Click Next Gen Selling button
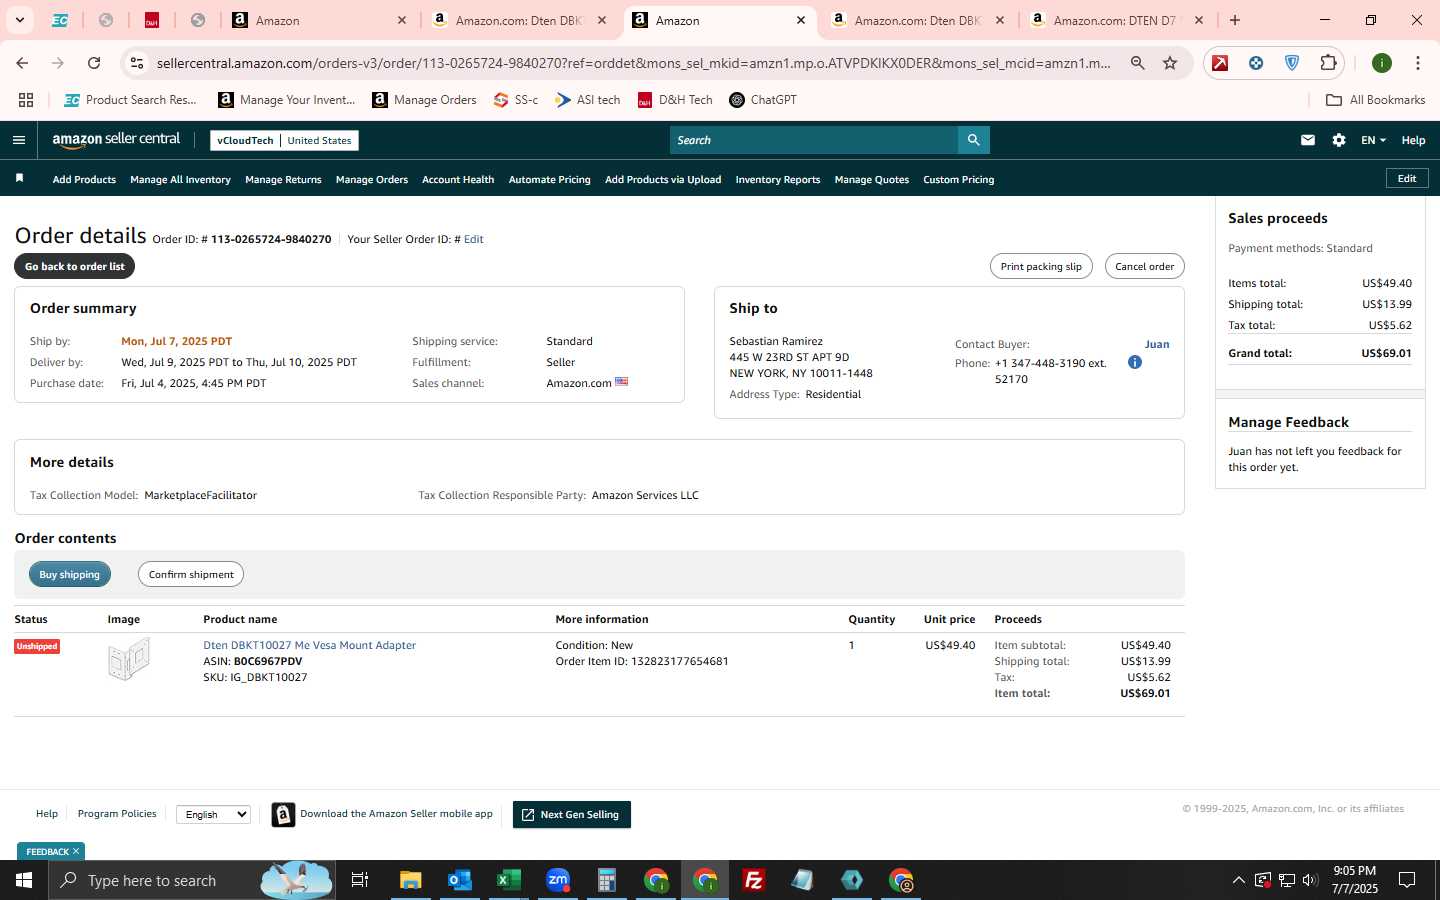The height and width of the screenshot is (900, 1440). click(x=572, y=815)
